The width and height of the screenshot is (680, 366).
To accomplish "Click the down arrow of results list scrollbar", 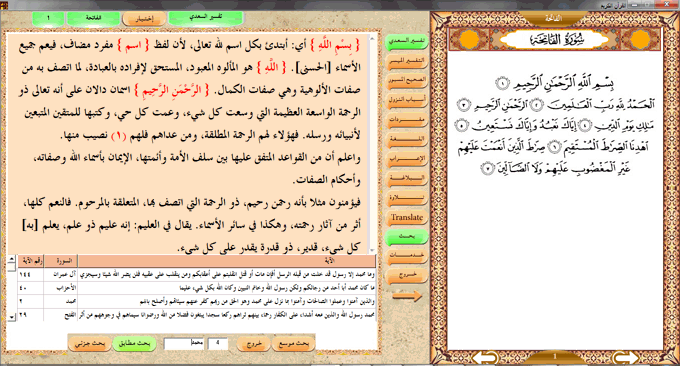I will click(x=12, y=317).
